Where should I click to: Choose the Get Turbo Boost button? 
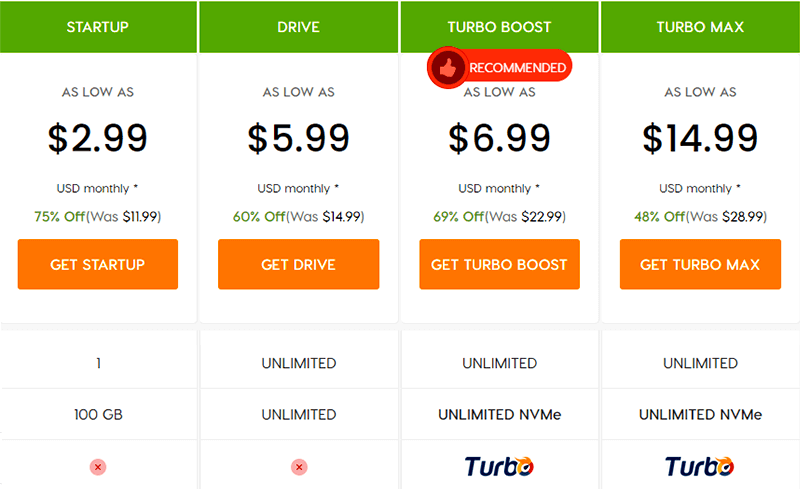[499, 265]
